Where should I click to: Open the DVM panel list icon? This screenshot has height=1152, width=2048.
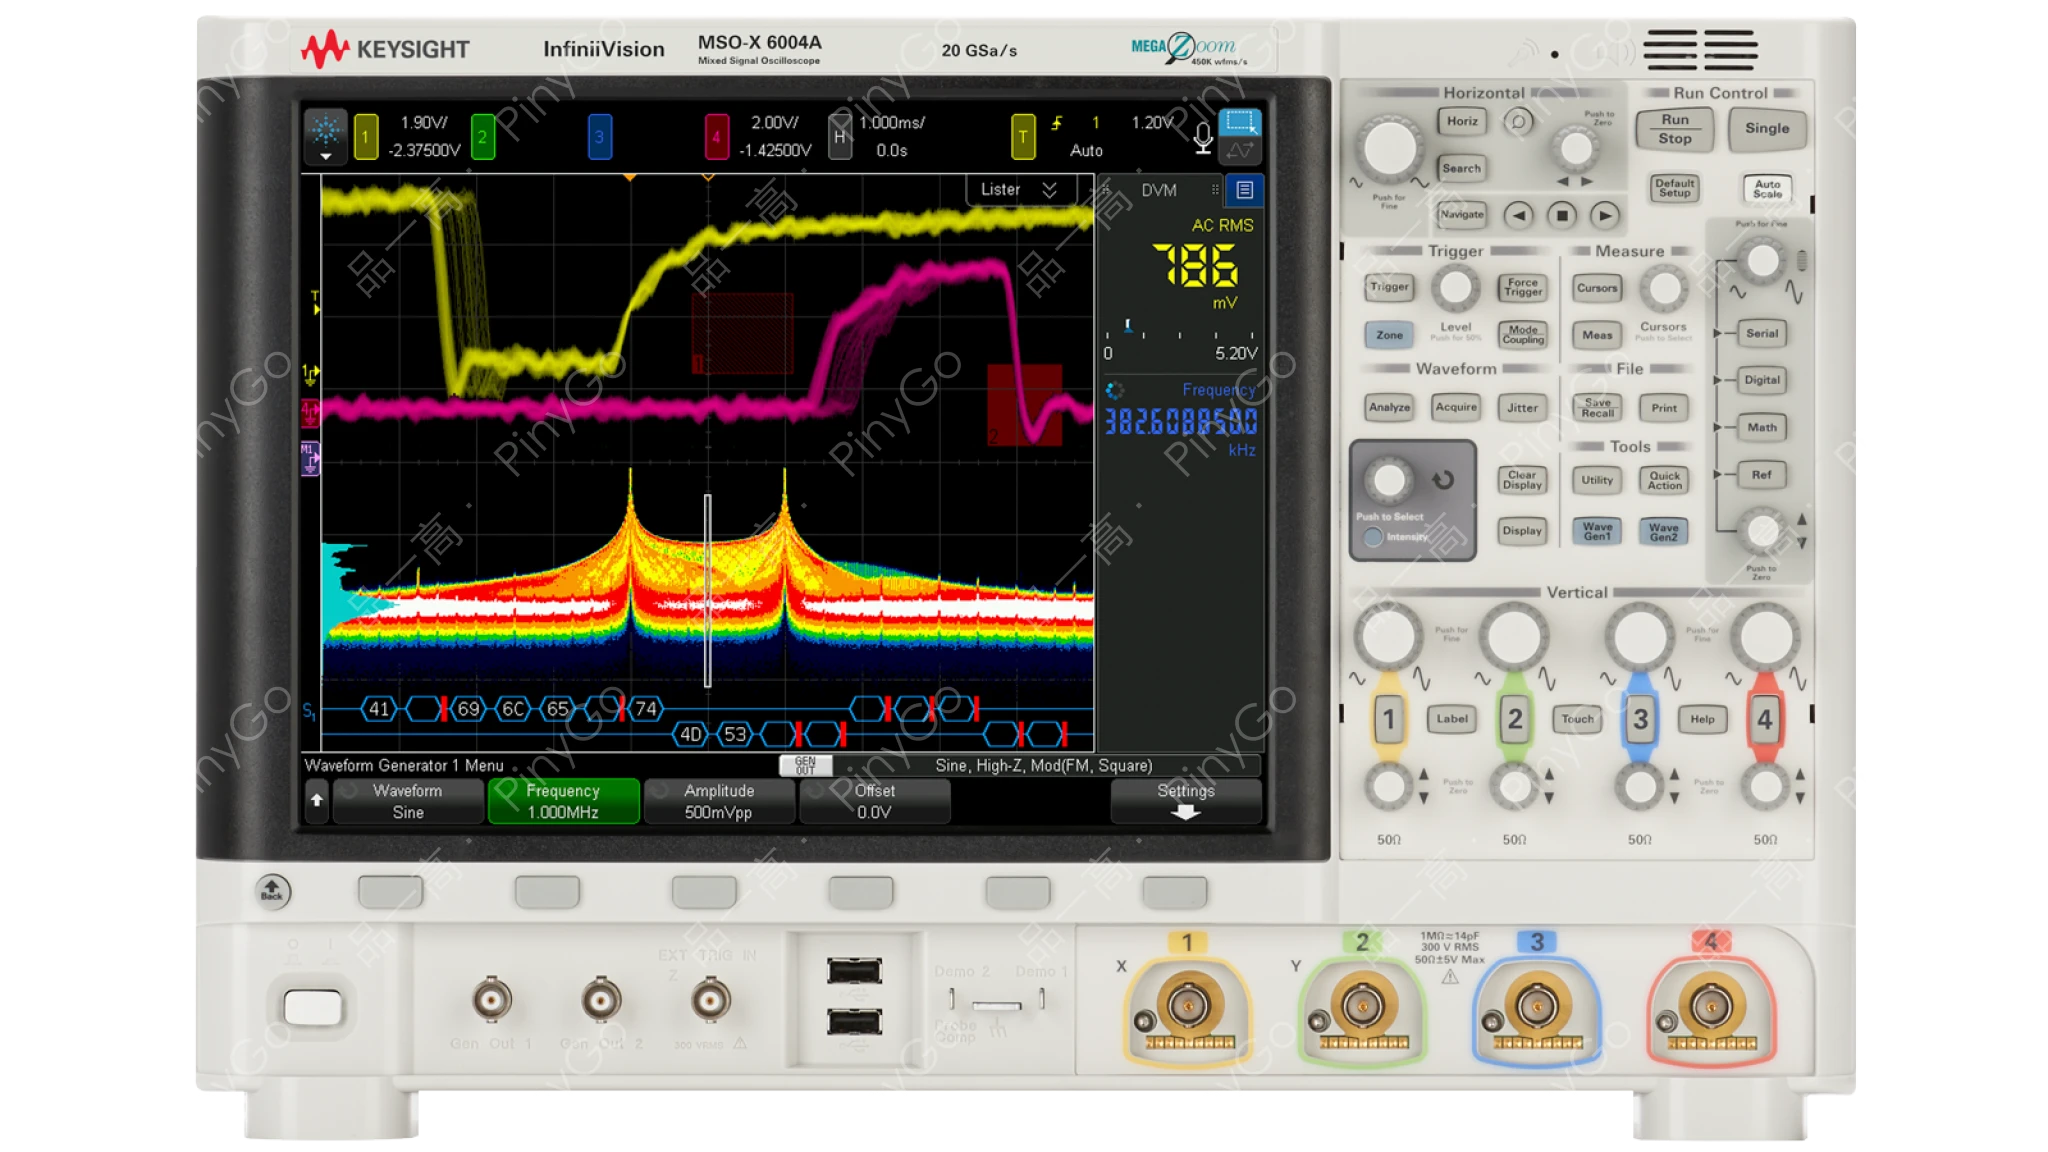(x=1246, y=189)
